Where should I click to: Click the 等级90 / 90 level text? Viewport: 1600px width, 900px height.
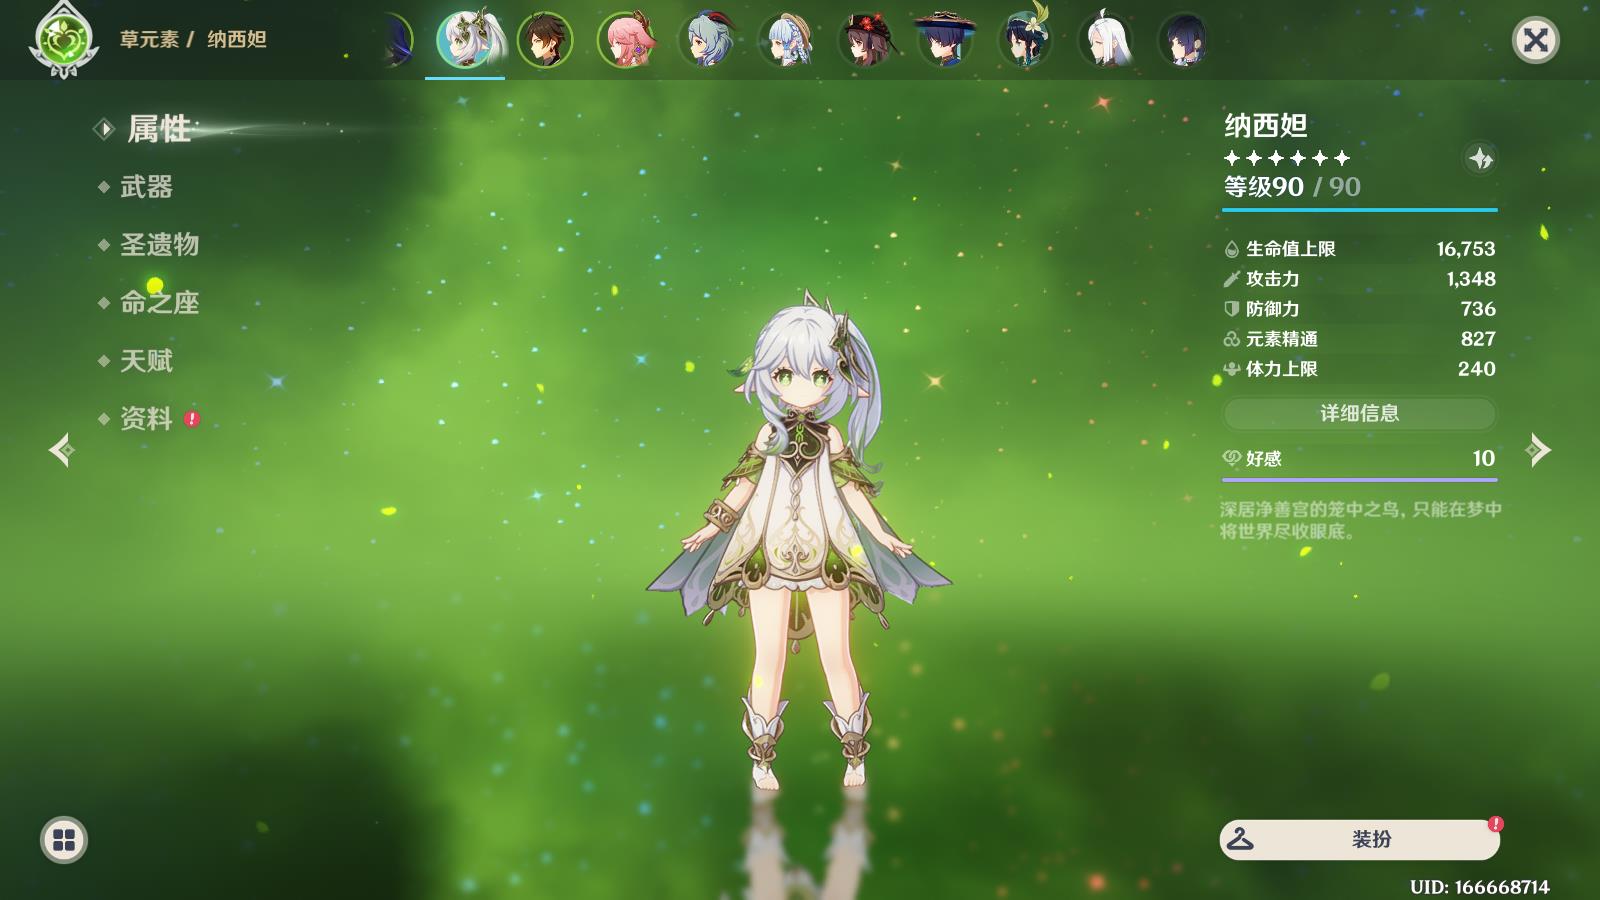click(x=1292, y=187)
